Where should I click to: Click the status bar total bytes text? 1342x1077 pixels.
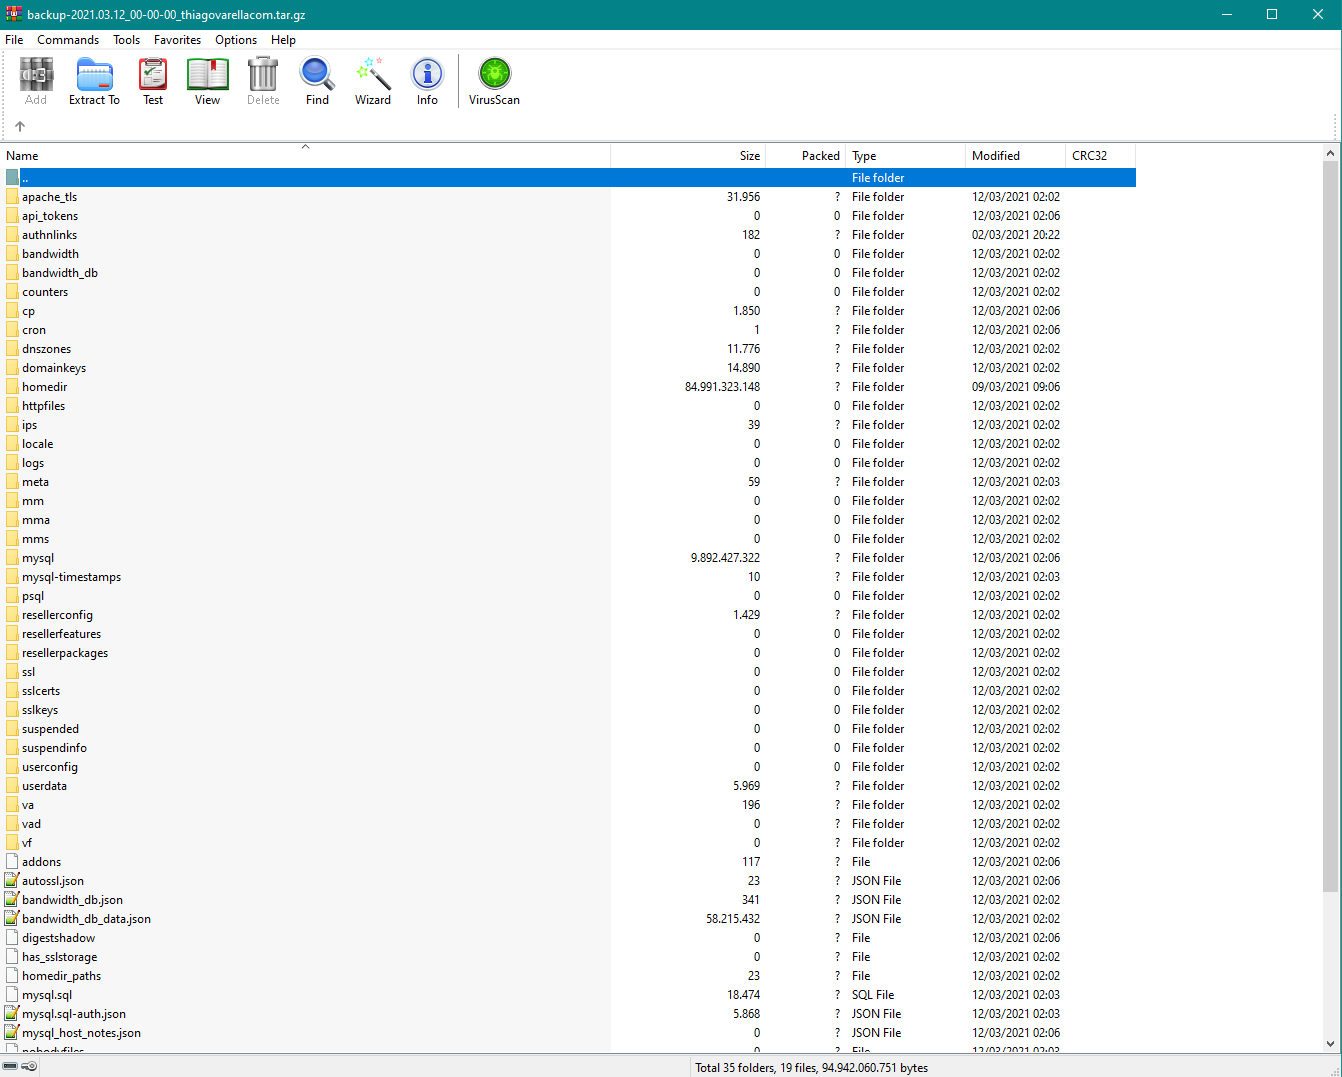tap(812, 1068)
